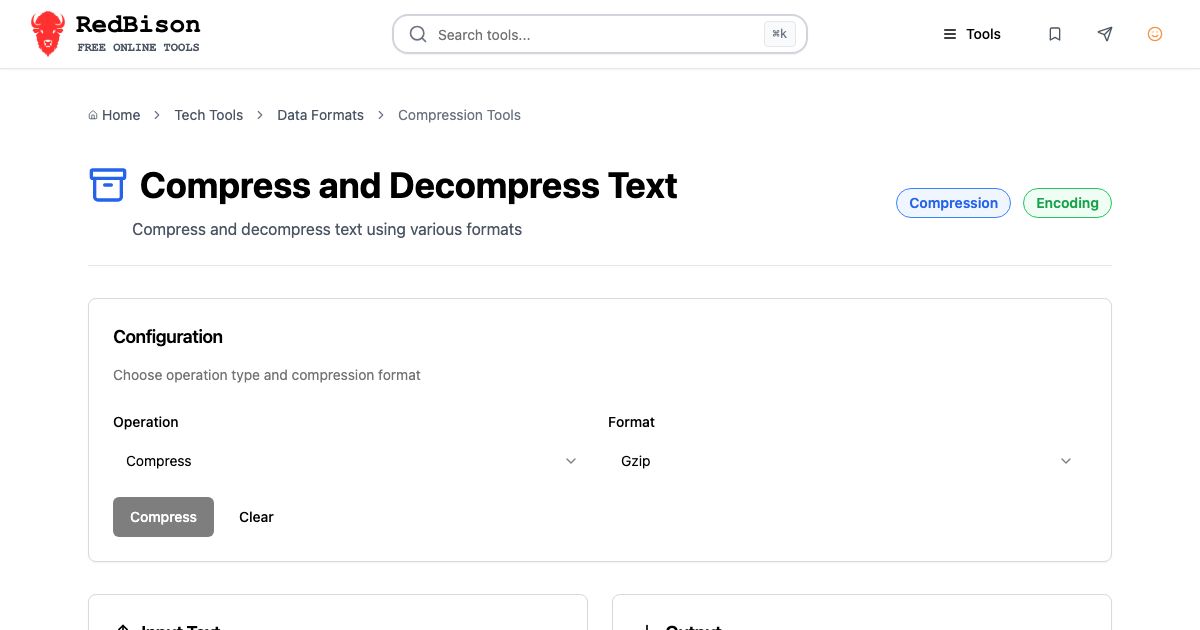Screen dimensions: 1200x630
Task: Open Data Formats breadcrumb link
Action: point(320,115)
